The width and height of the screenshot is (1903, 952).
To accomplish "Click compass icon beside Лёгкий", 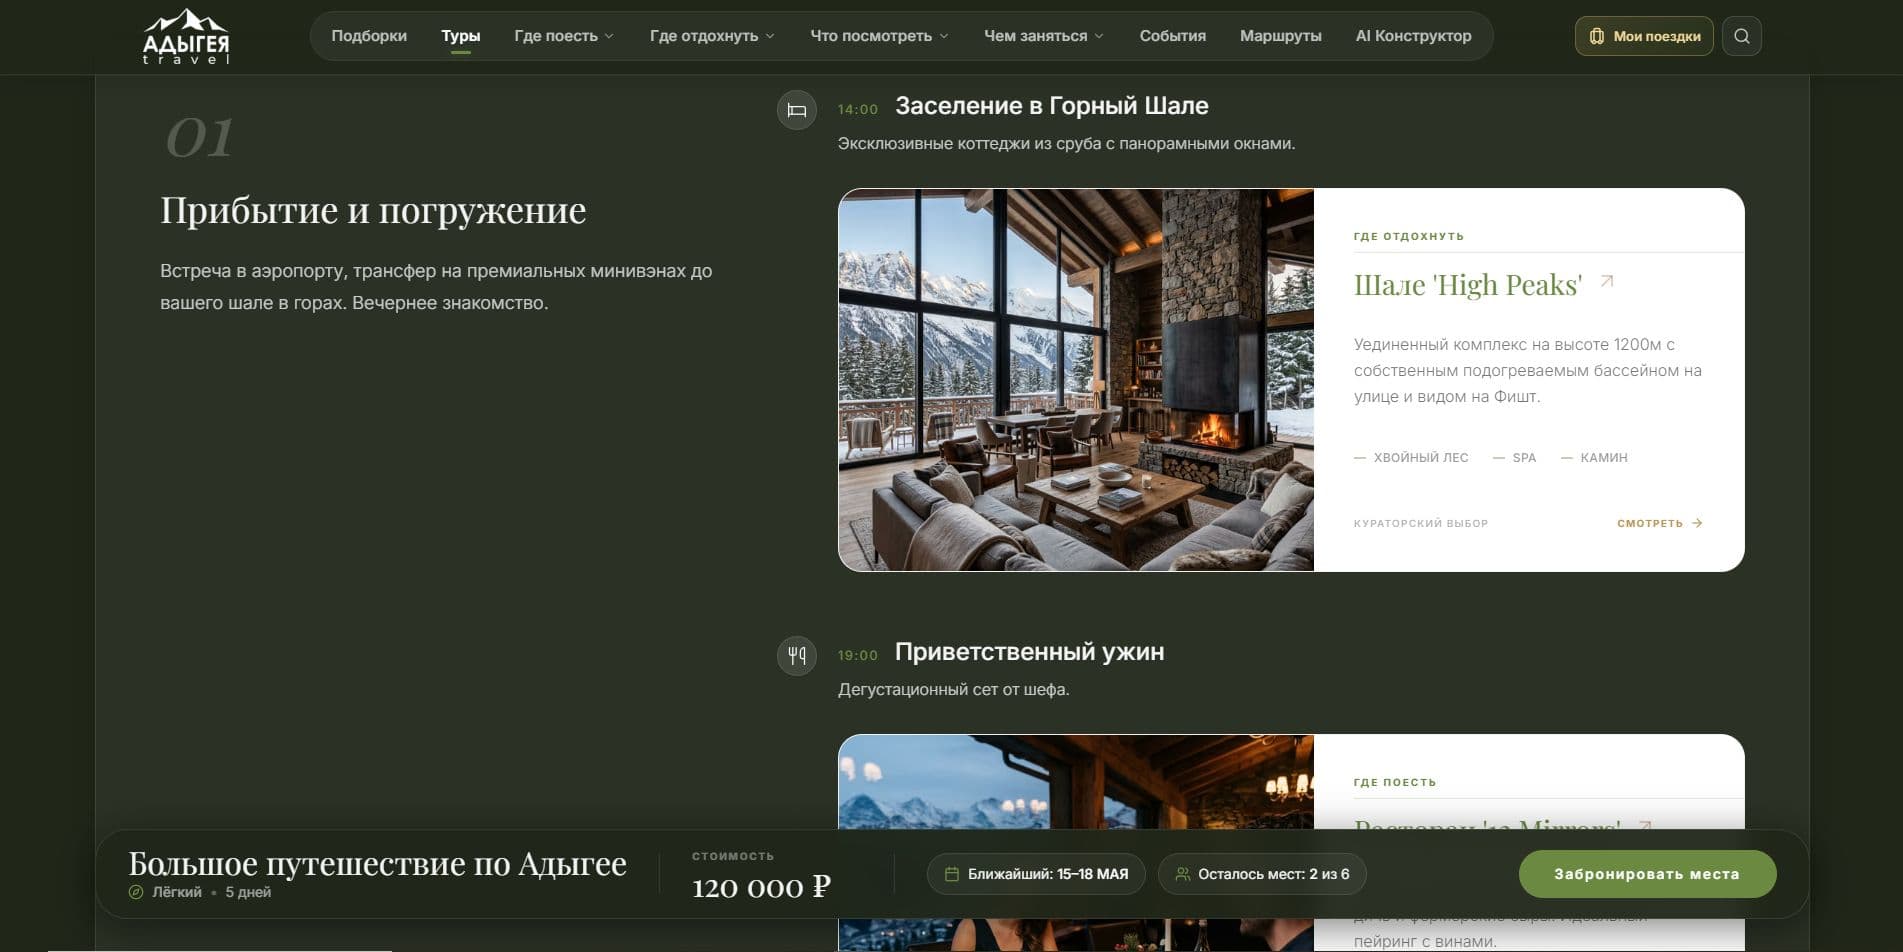I will pos(136,892).
